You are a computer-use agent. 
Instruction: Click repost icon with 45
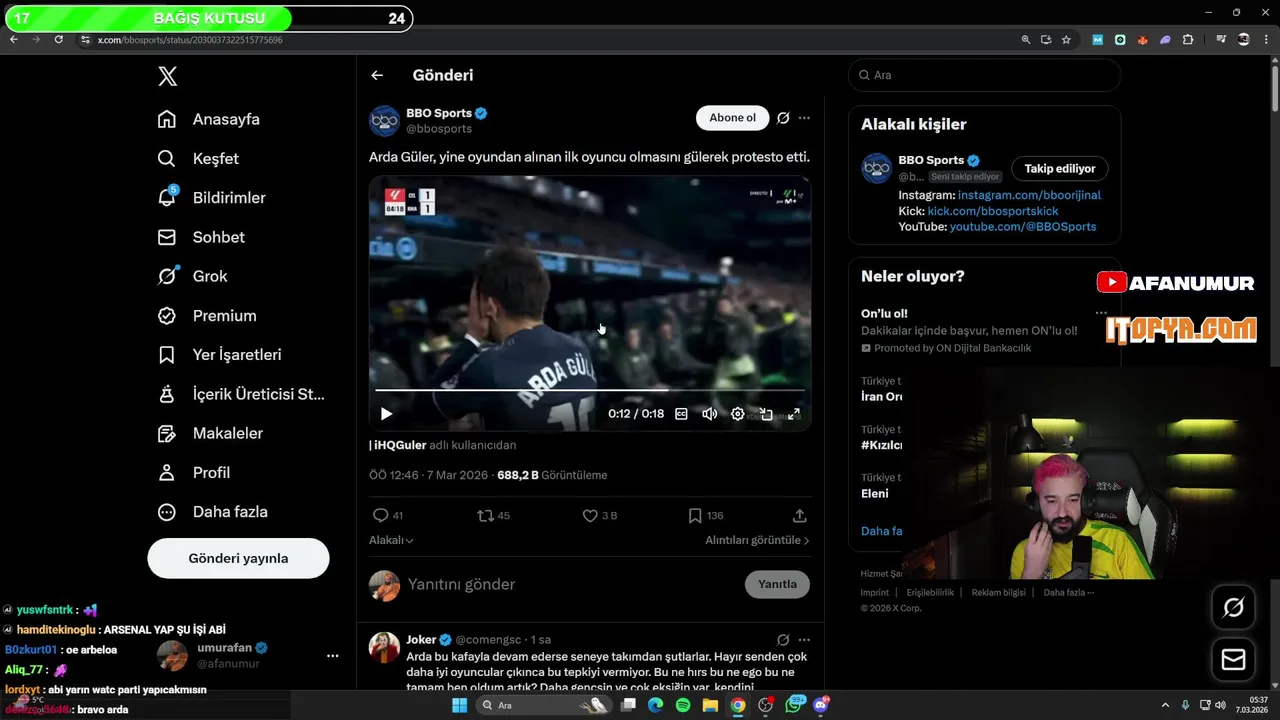point(485,516)
